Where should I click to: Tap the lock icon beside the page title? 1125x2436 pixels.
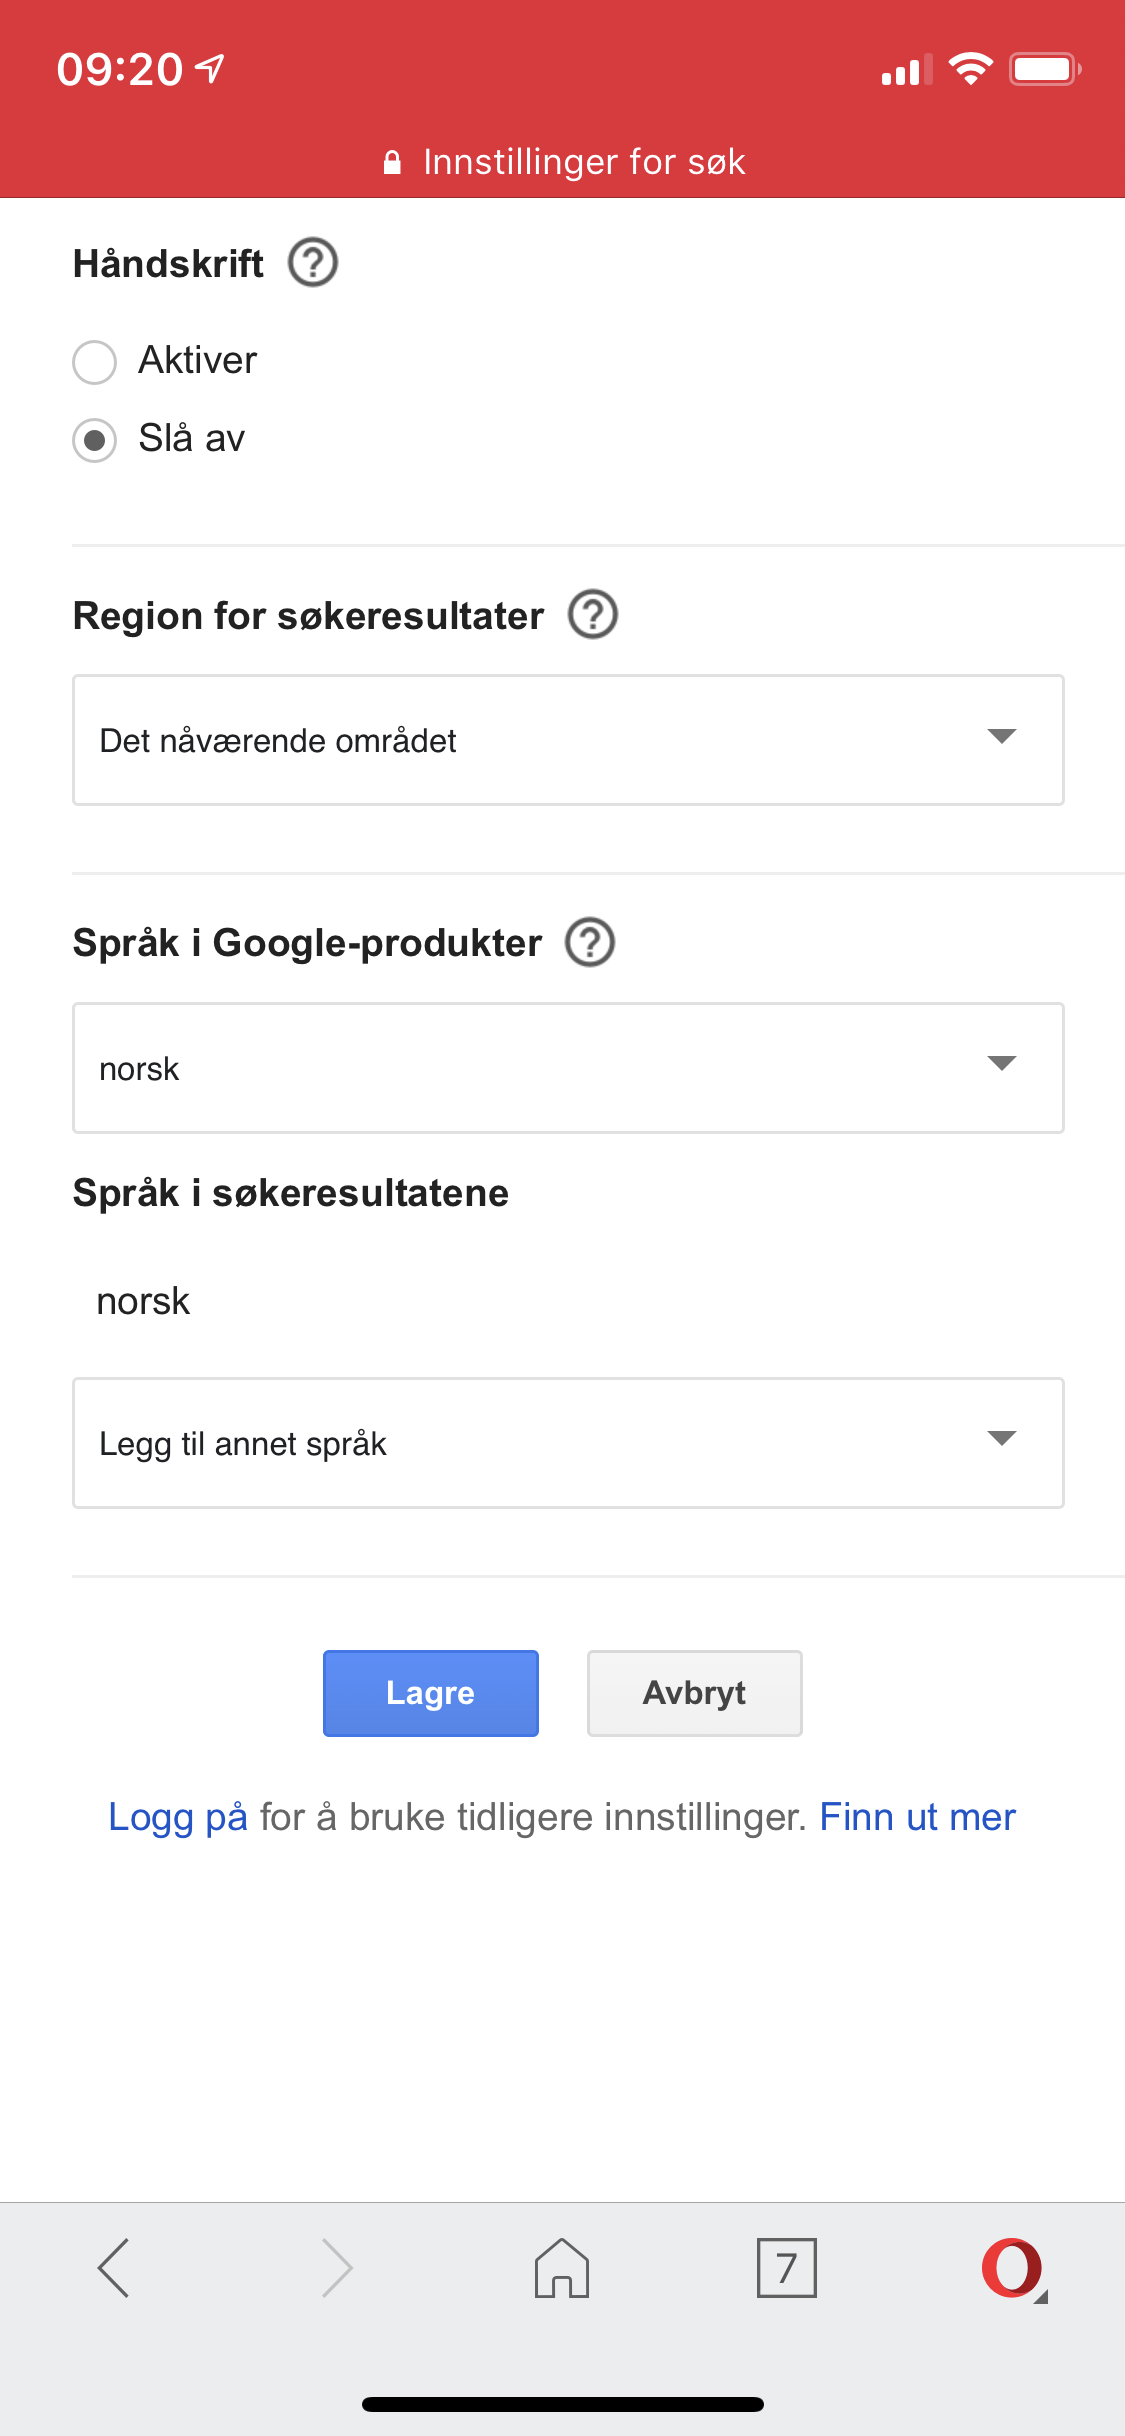[x=392, y=162]
